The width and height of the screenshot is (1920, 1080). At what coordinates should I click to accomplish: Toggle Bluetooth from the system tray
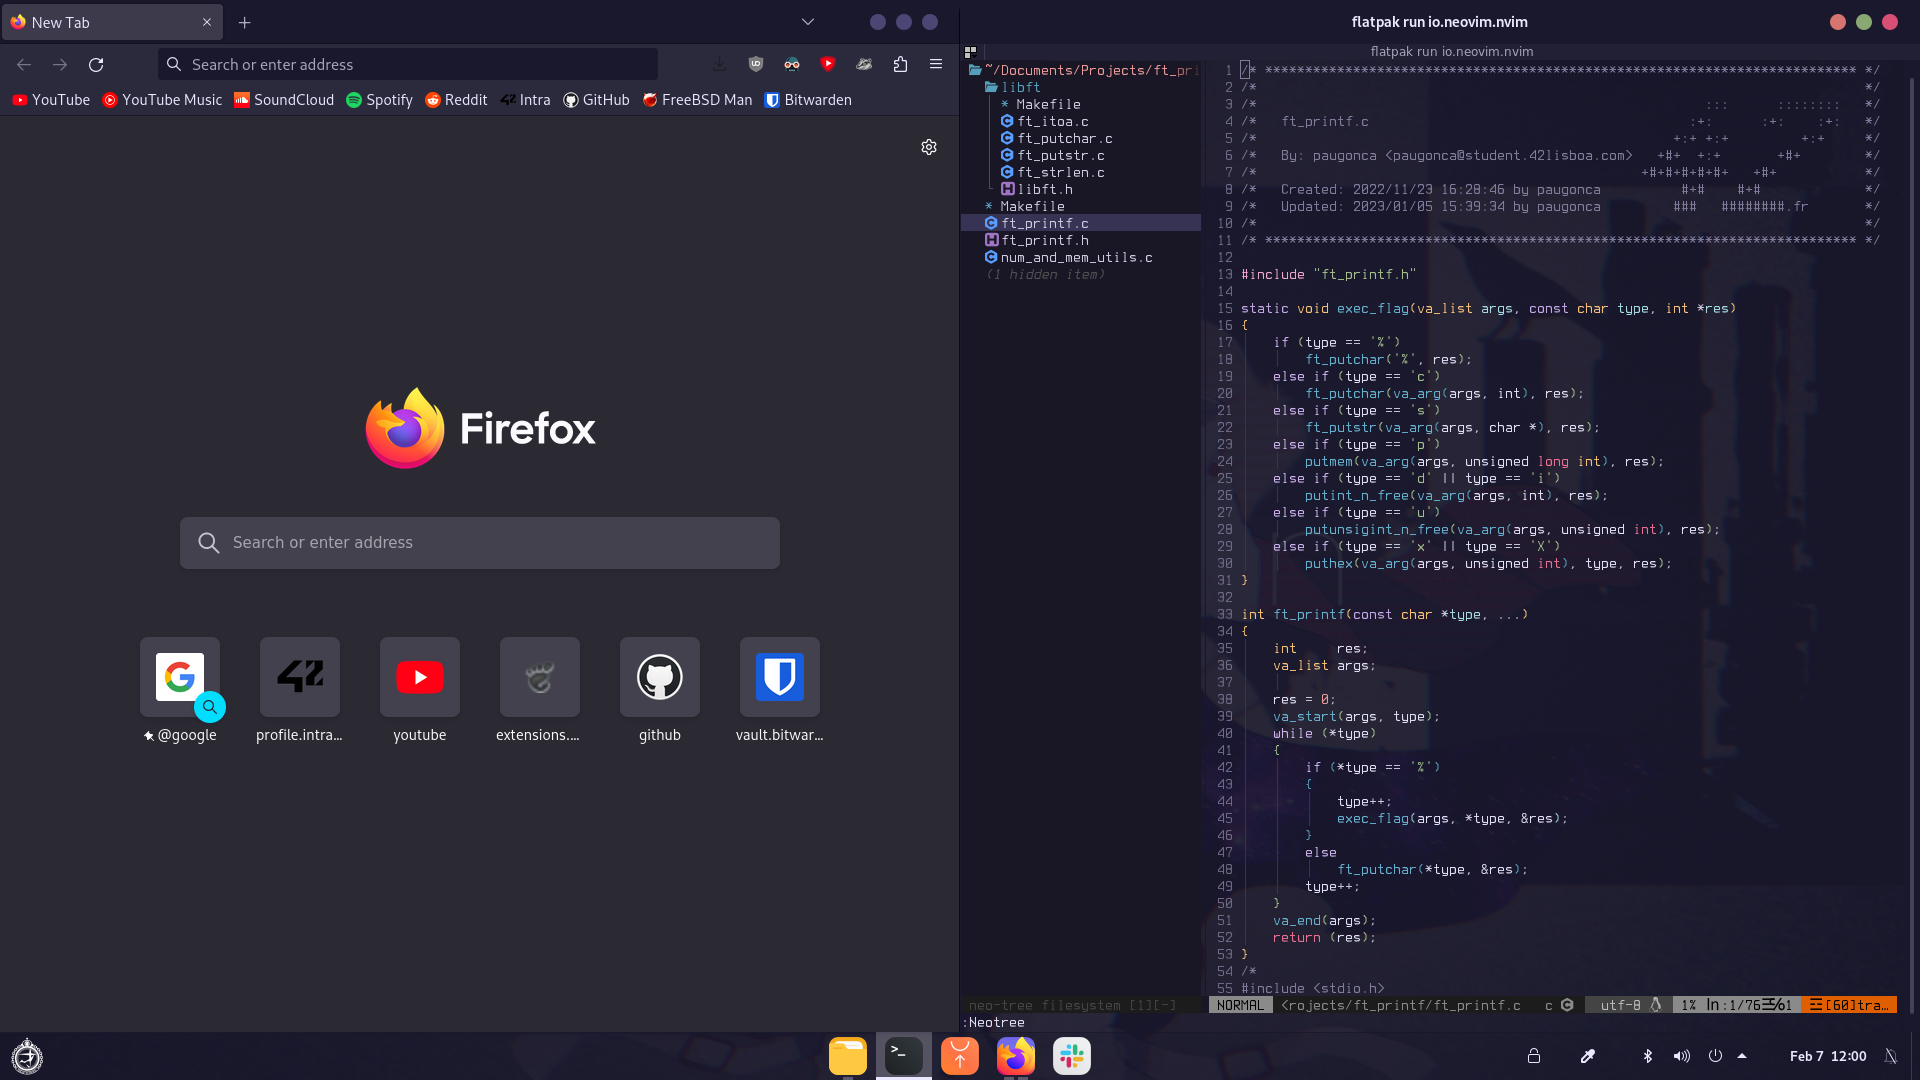click(1648, 1056)
